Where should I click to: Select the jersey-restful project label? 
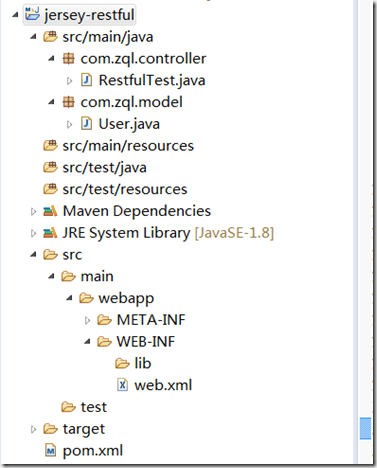tap(89, 15)
